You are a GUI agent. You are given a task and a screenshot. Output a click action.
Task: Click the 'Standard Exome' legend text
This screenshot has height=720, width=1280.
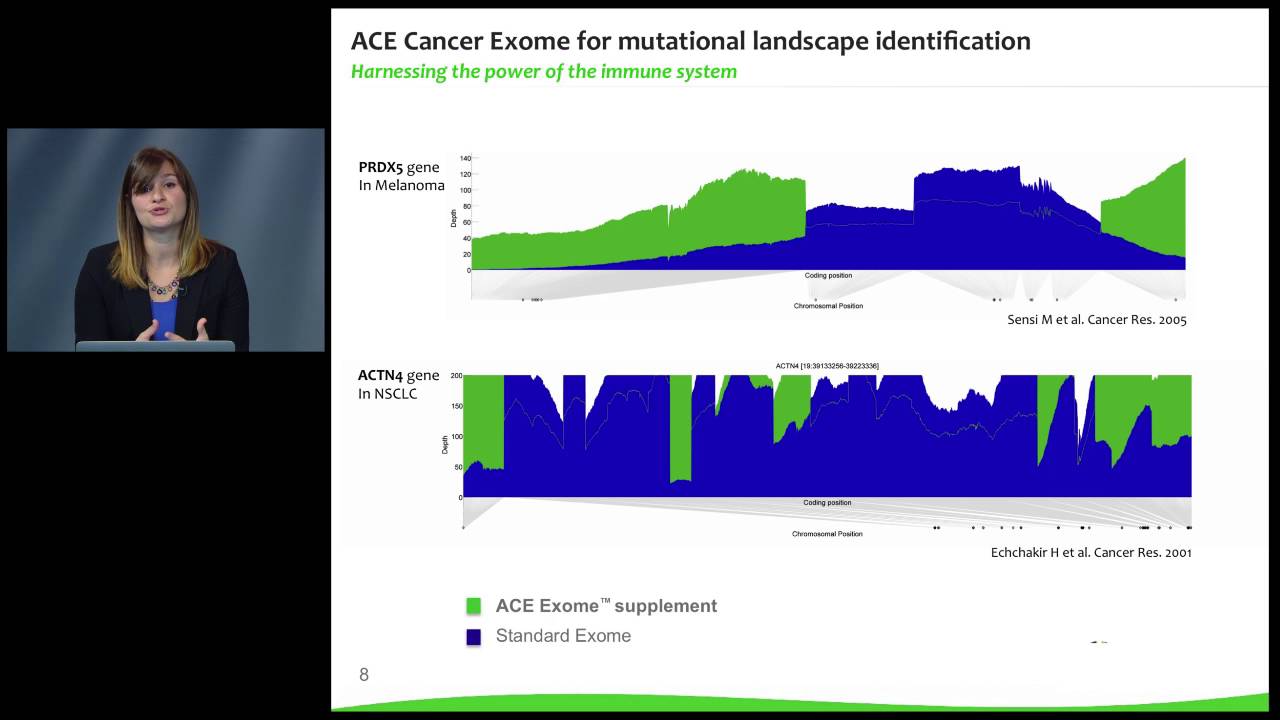563,636
